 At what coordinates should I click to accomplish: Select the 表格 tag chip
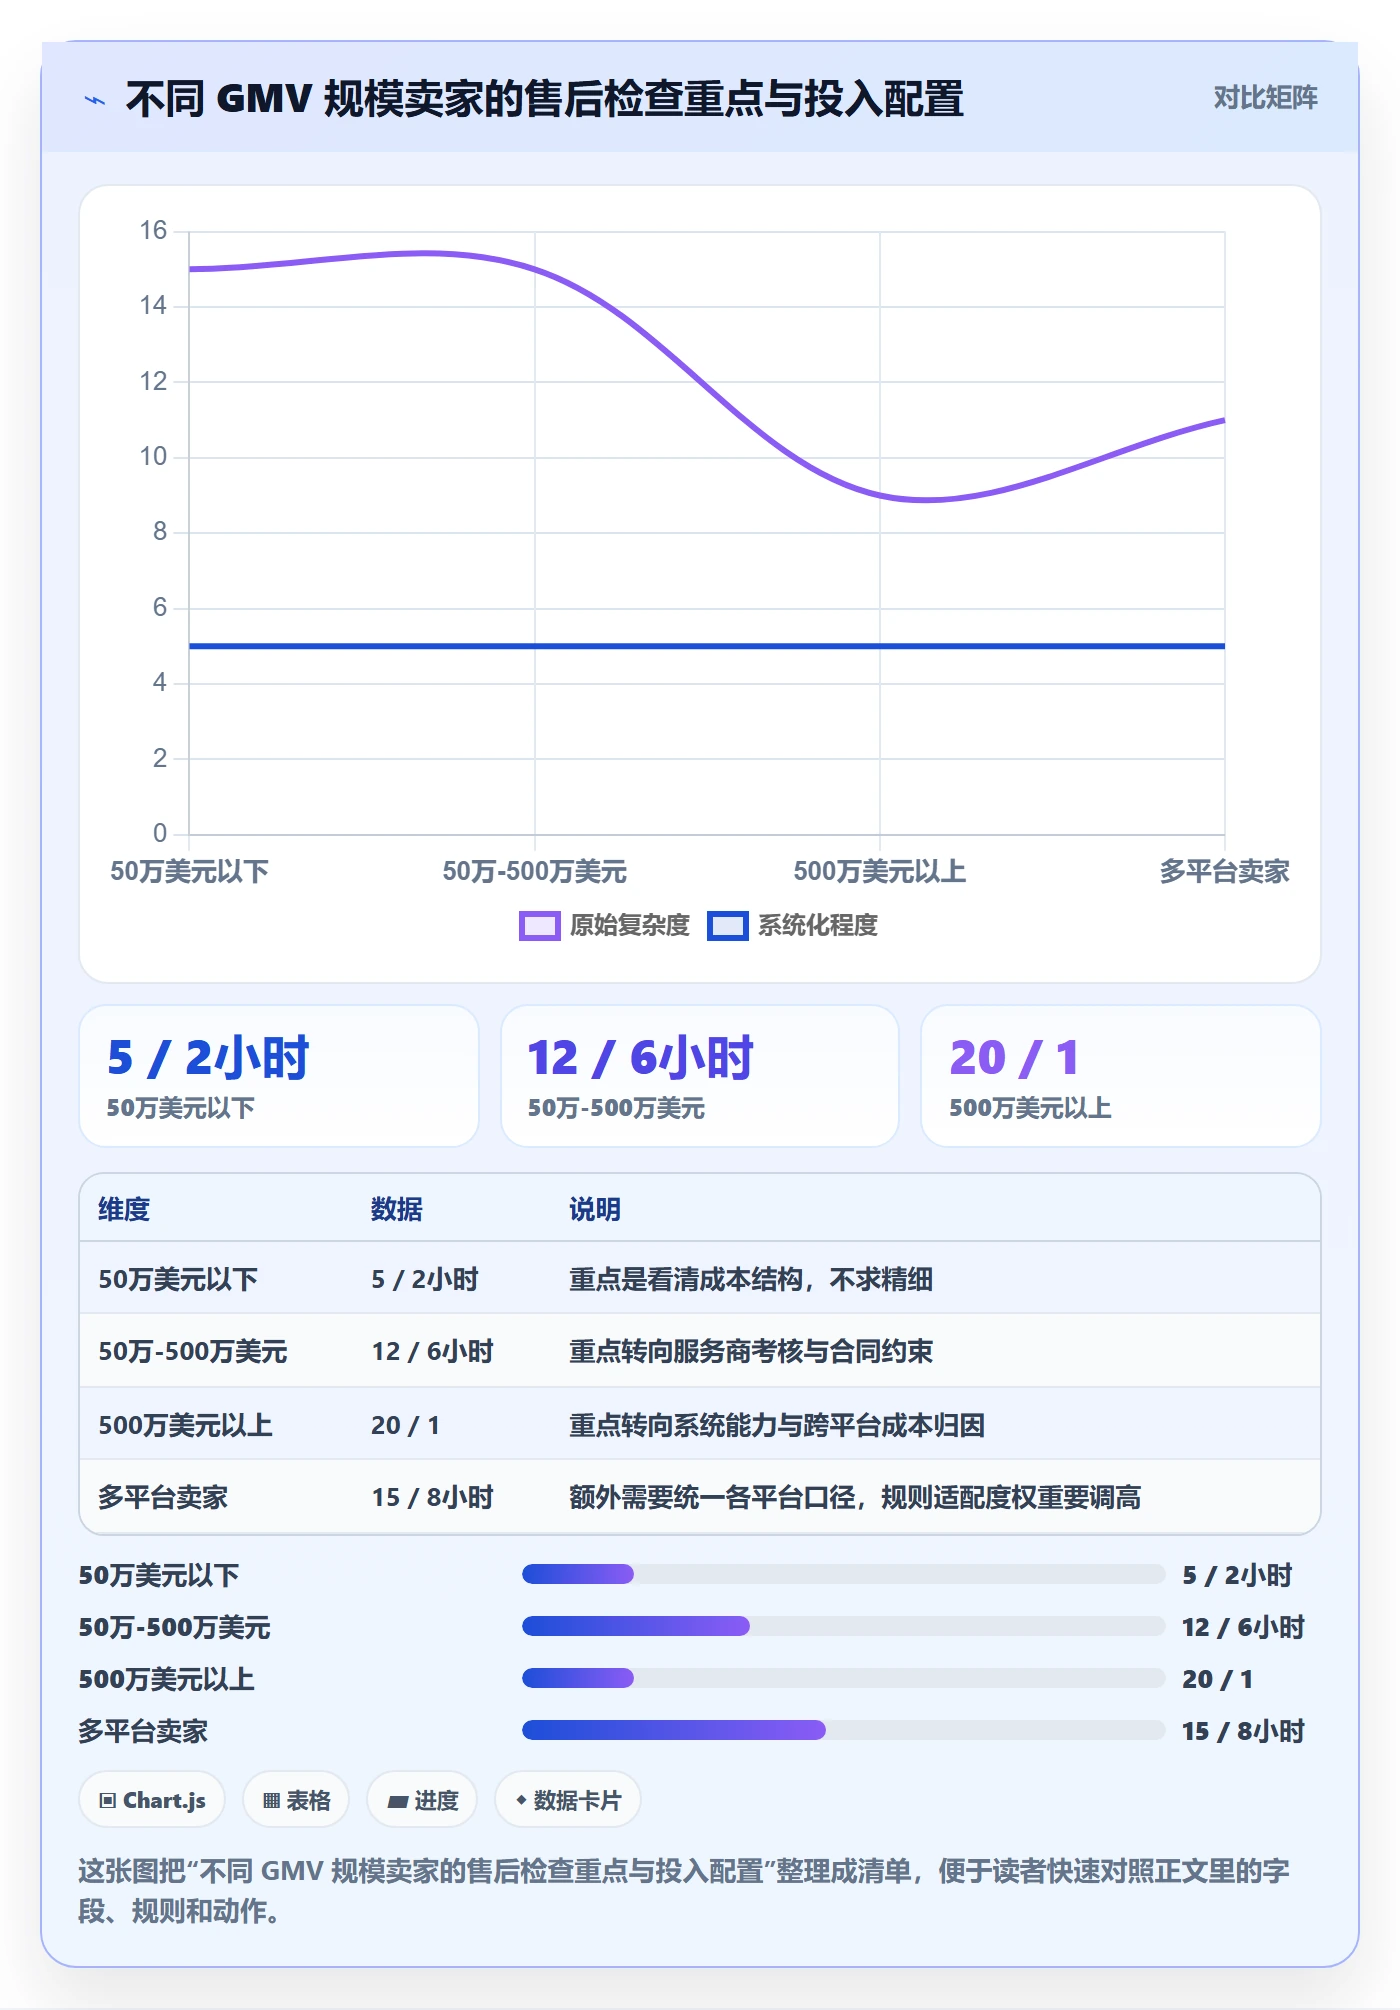click(296, 1800)
